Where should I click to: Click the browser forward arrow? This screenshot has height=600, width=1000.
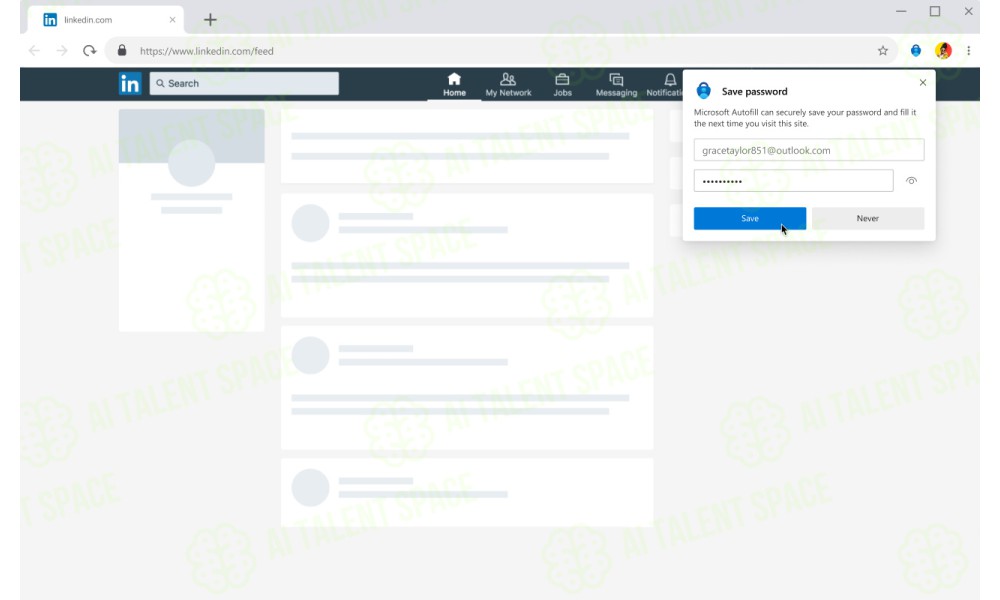[x=62, y=51]
